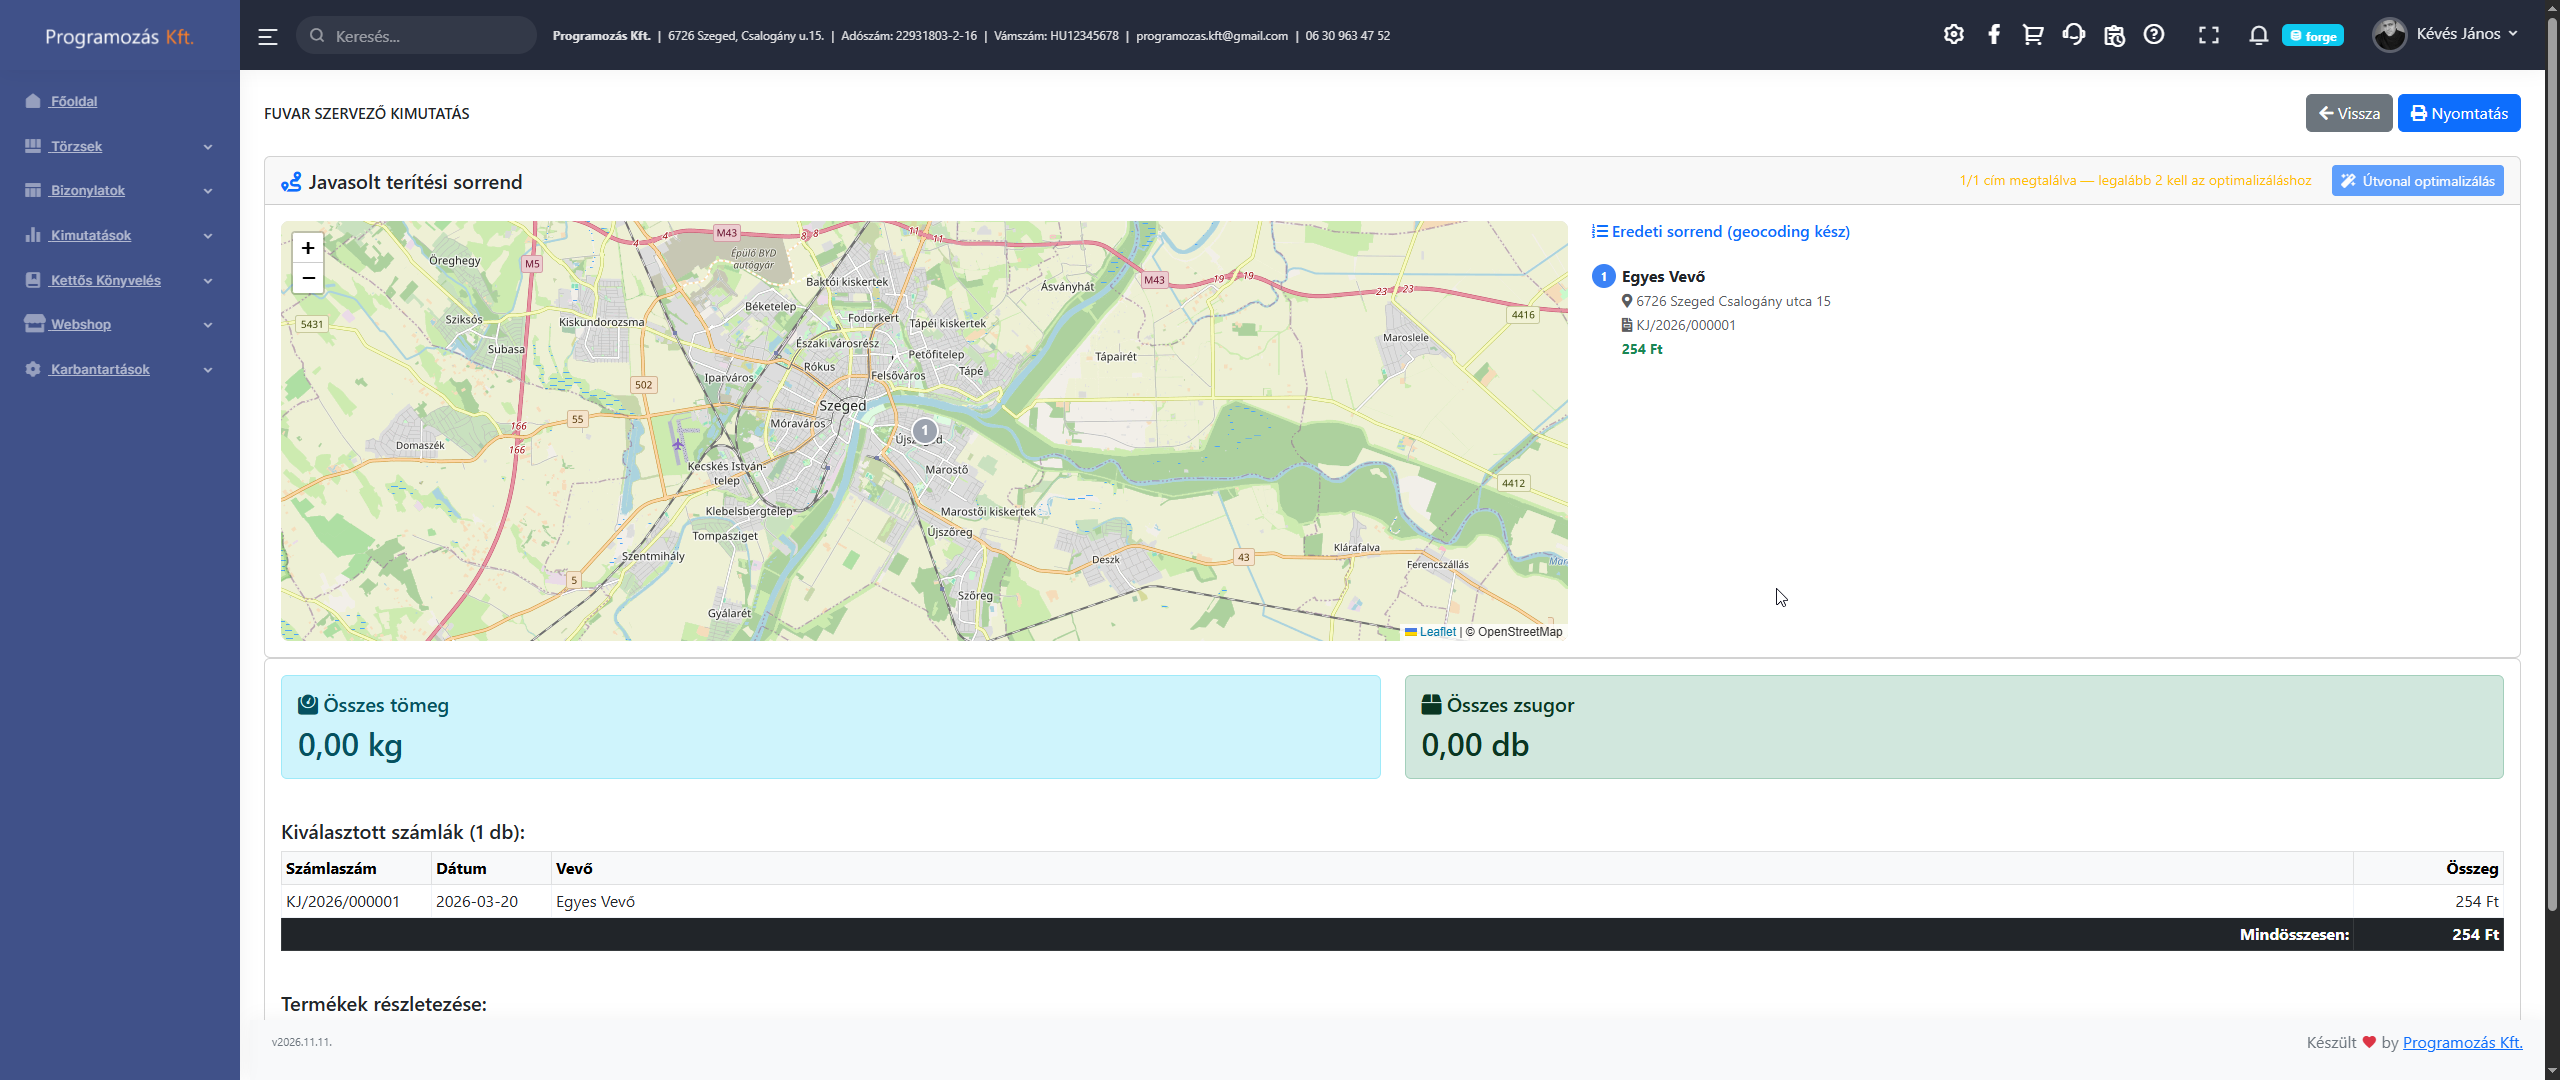
Task: Go to Főoldal in sidebar
Action: click(x=74, y=101)
